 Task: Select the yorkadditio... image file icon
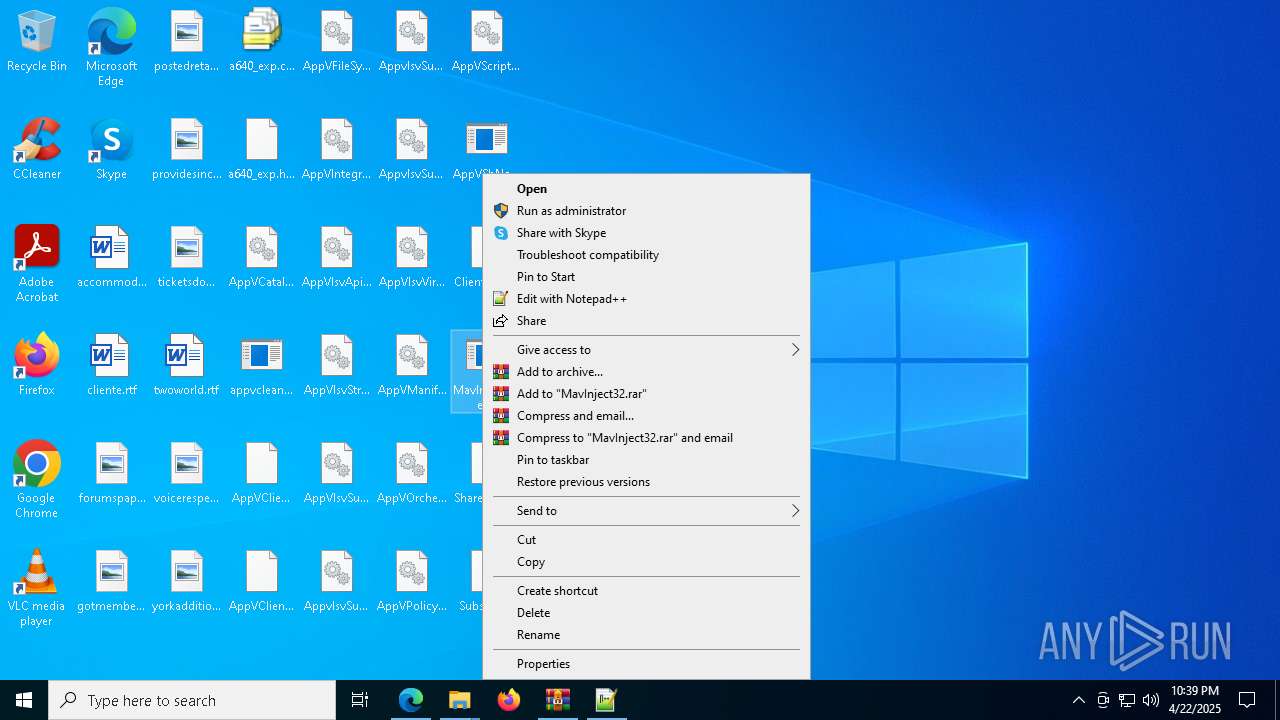pos(186,581)
